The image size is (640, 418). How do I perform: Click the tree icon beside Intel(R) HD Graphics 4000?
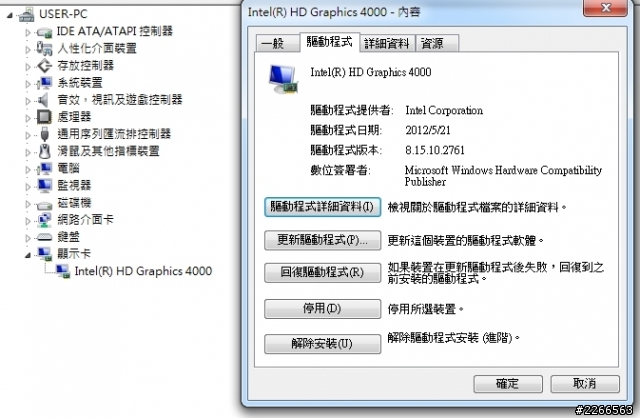pos(62,271)
